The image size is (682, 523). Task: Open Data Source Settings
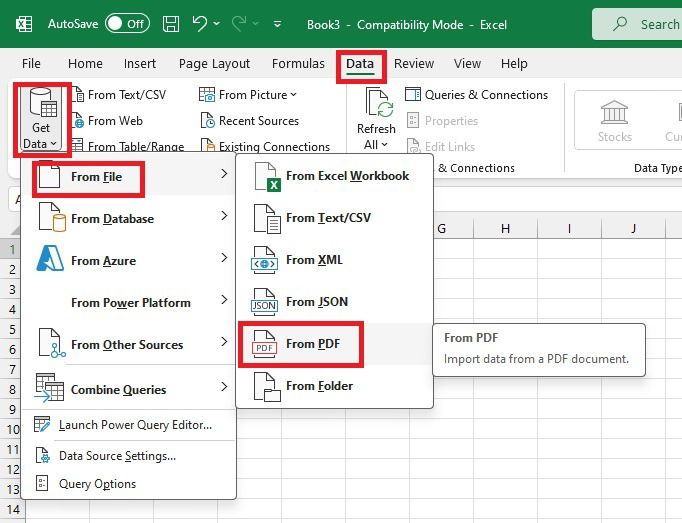tap(130, 456)
